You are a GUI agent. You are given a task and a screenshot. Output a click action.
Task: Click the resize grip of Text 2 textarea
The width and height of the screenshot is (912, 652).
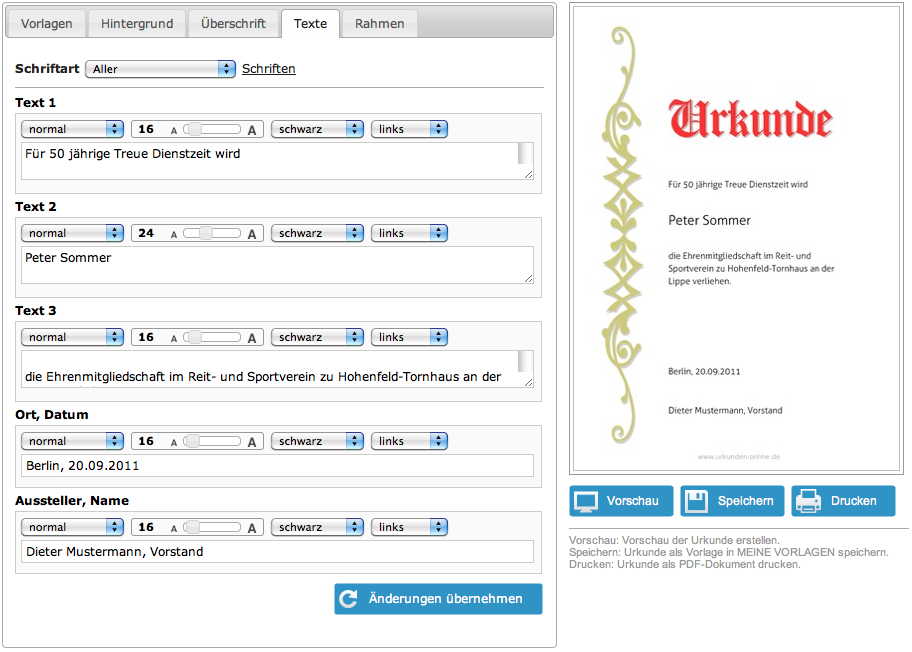(x=528, y=279)
